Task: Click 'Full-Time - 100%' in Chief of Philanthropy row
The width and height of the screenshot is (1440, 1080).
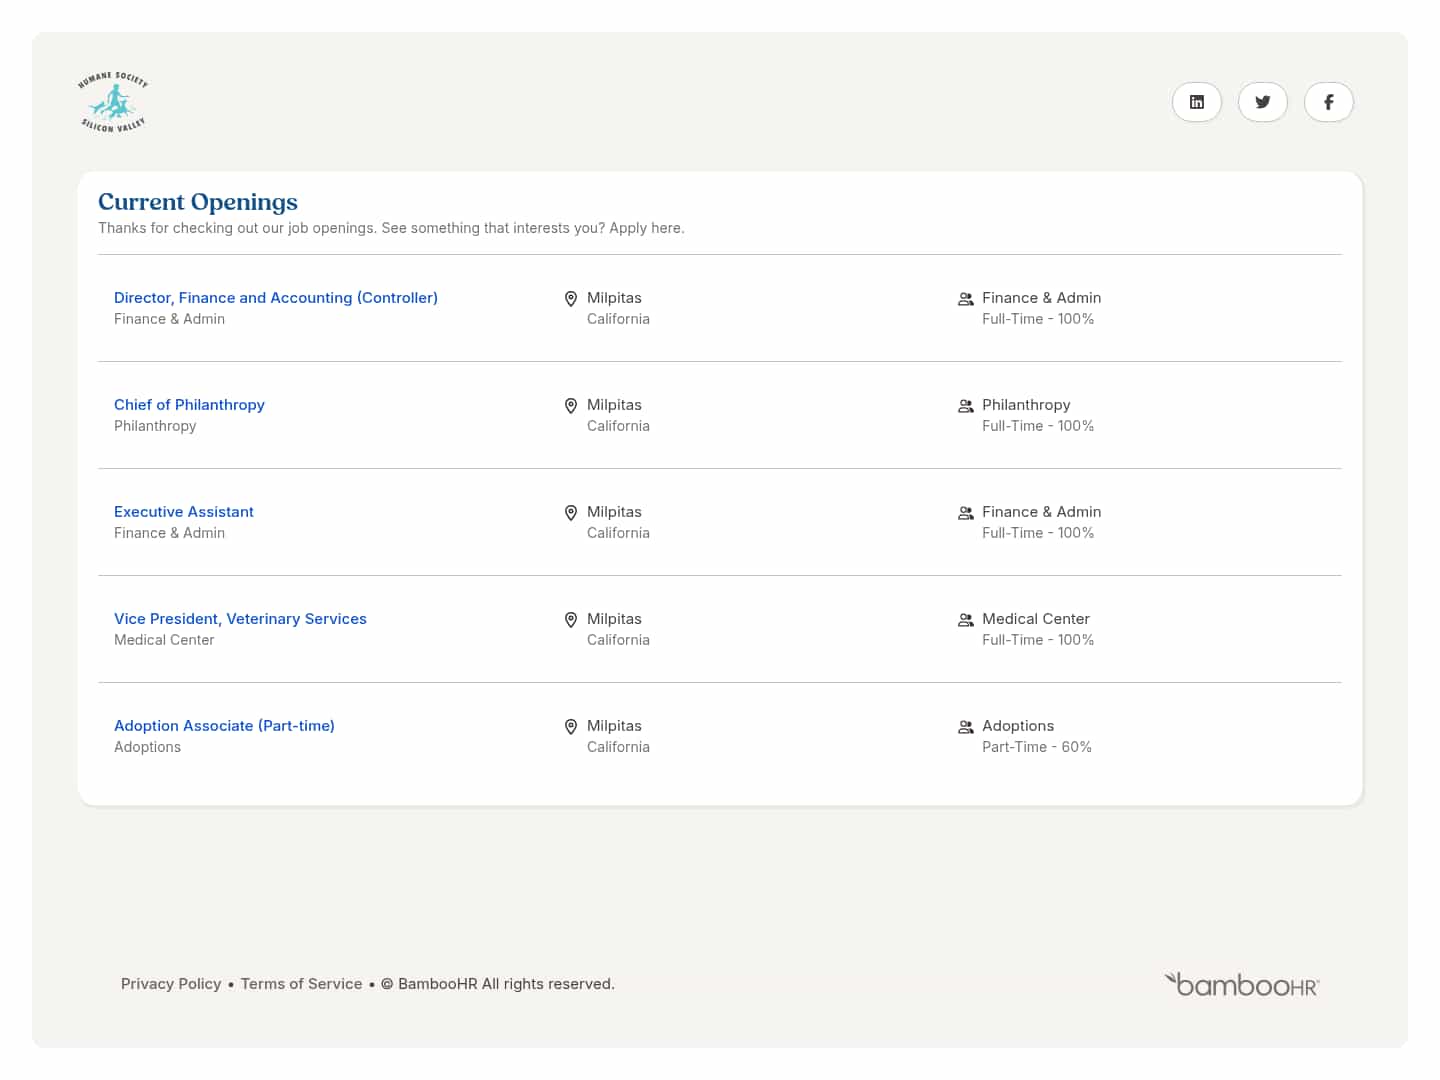Action: pyautogui.click(x=1038, y=426)
